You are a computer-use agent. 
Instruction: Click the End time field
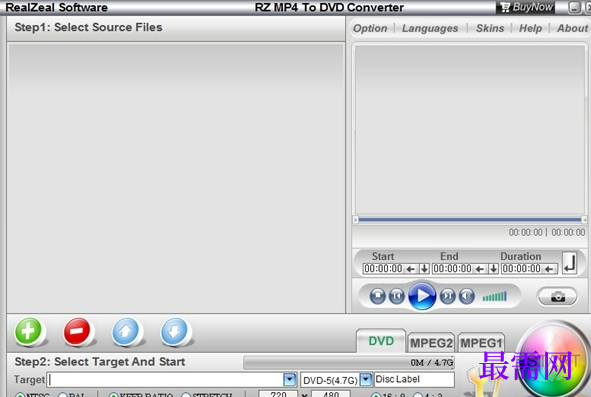(x=452, y=269)
